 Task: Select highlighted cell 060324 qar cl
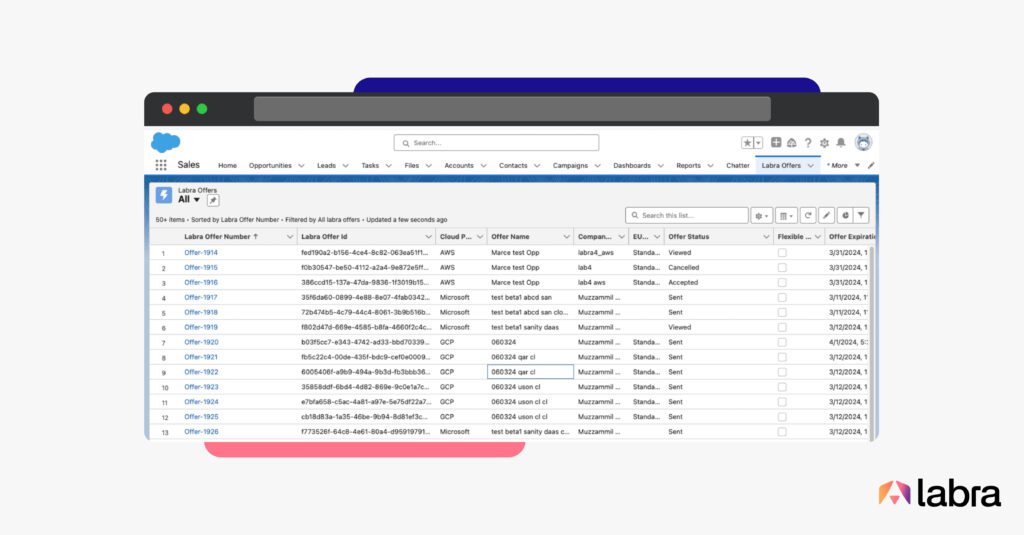click(530, 372)
